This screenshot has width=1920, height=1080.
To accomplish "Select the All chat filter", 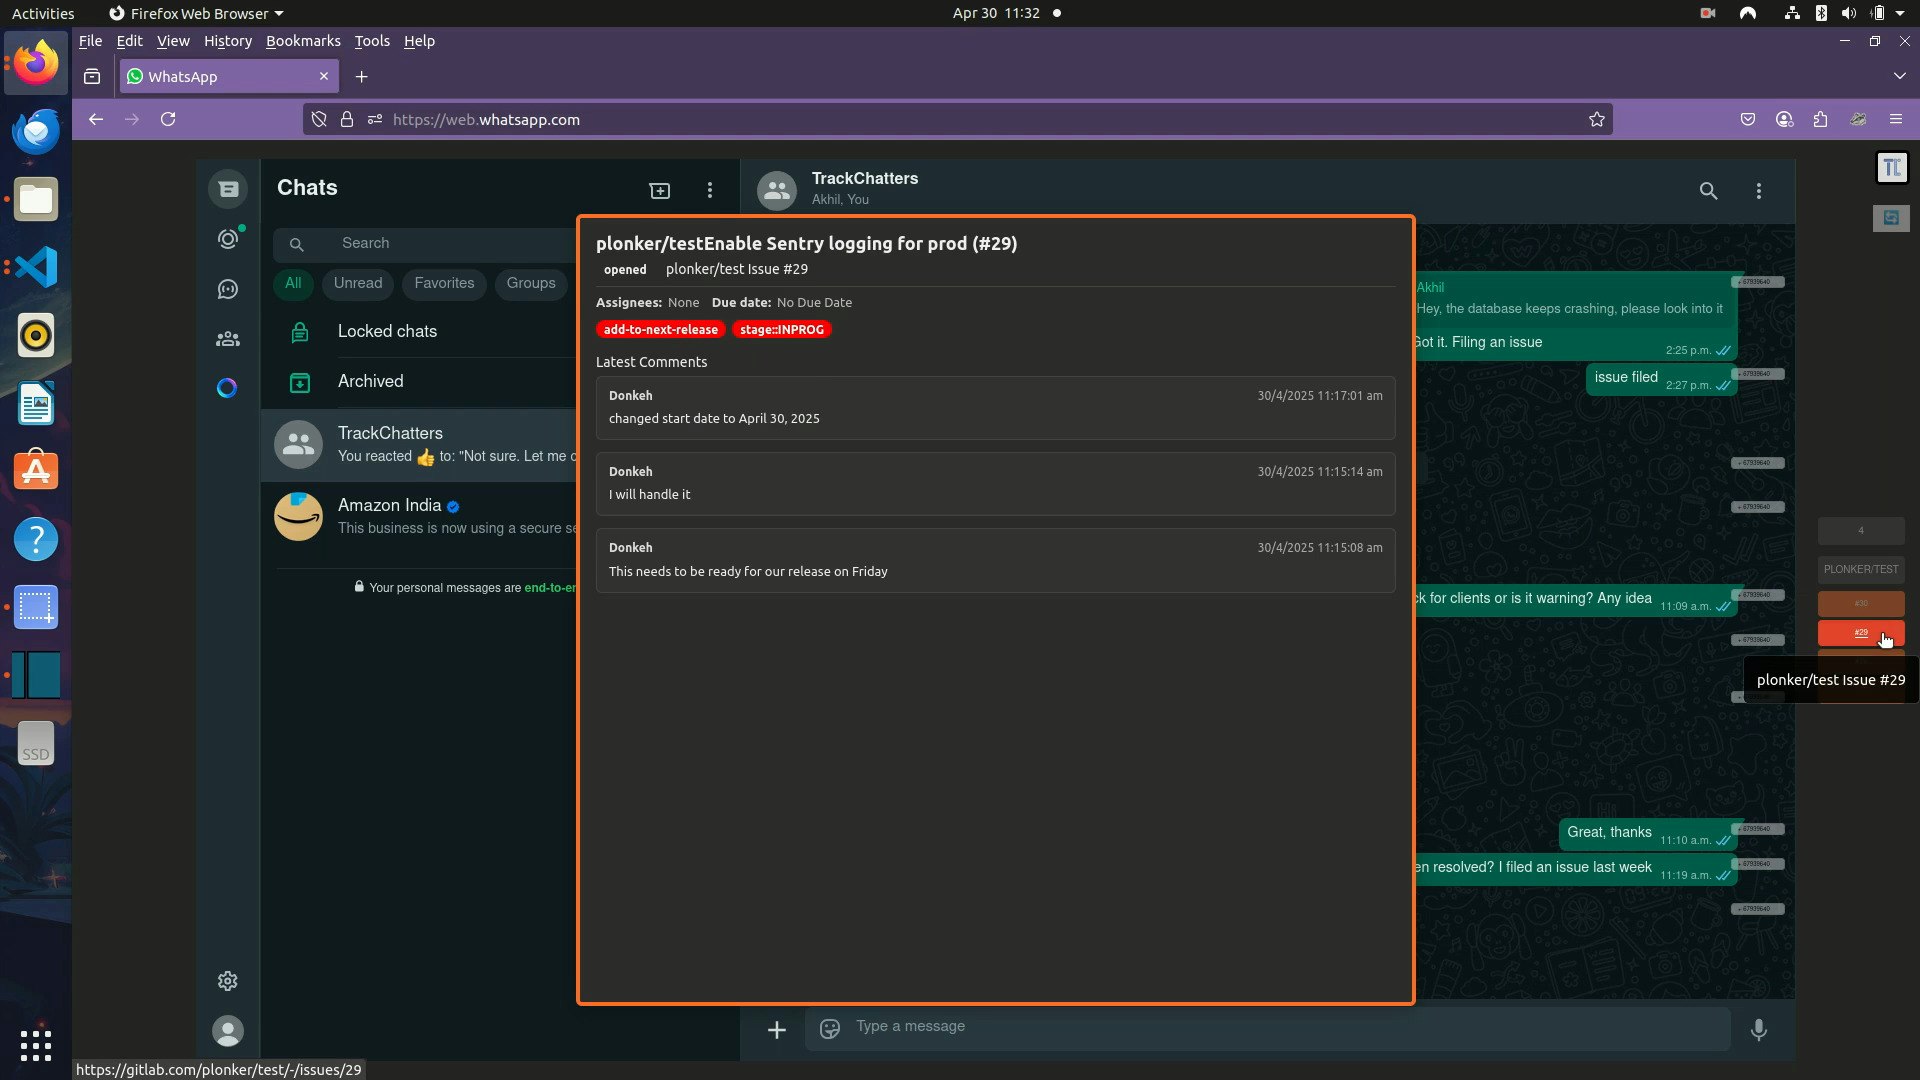I will 293,284.
